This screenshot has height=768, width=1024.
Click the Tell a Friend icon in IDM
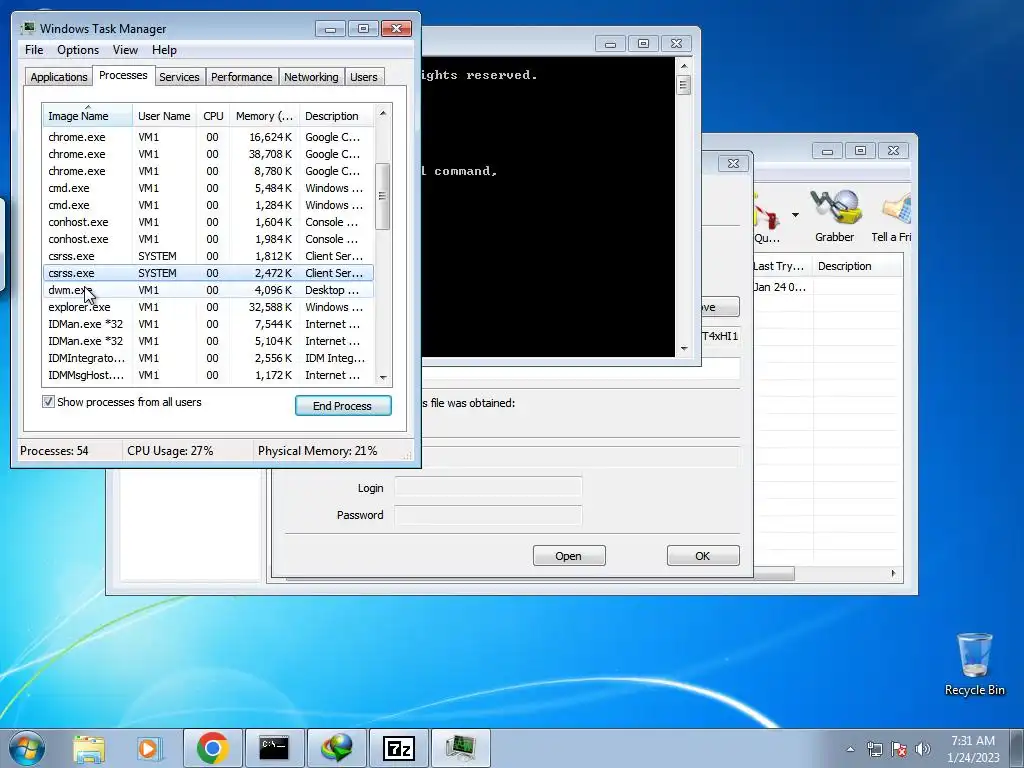pyautogui.click(x=891, y=216)
